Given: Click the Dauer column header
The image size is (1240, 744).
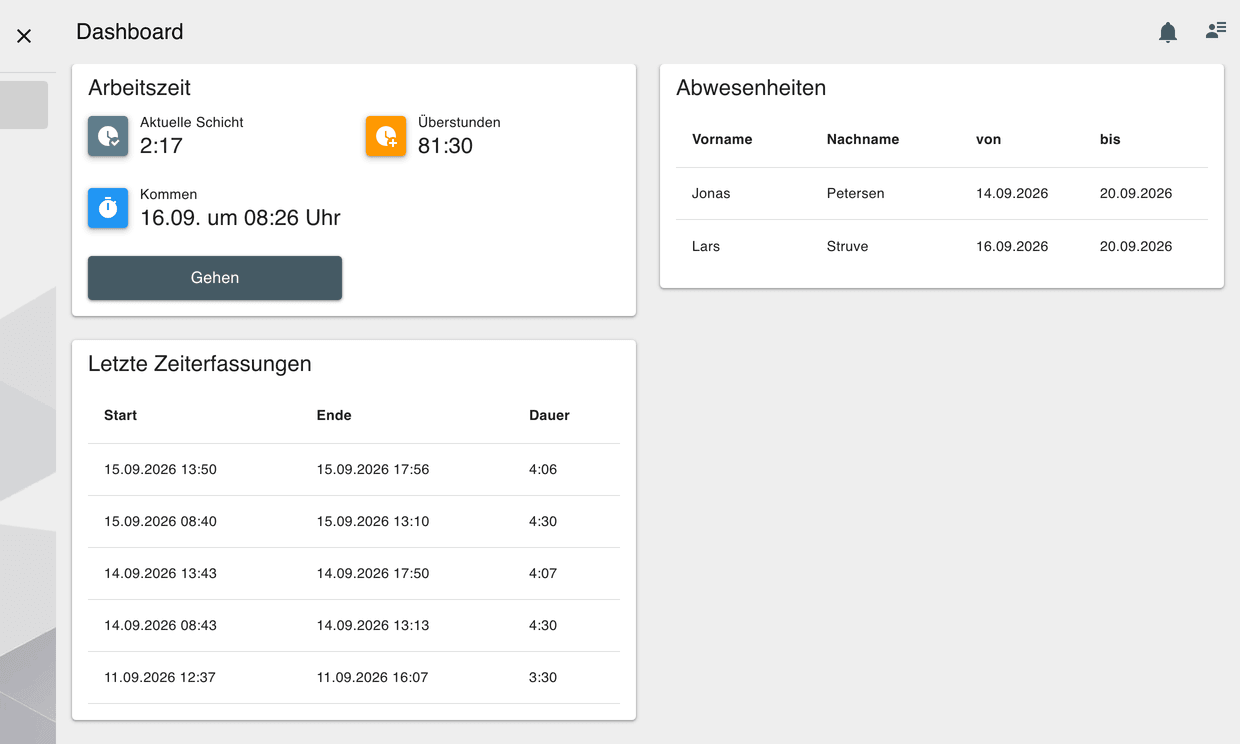Looking at the screenshot, I should click(549, 415).
